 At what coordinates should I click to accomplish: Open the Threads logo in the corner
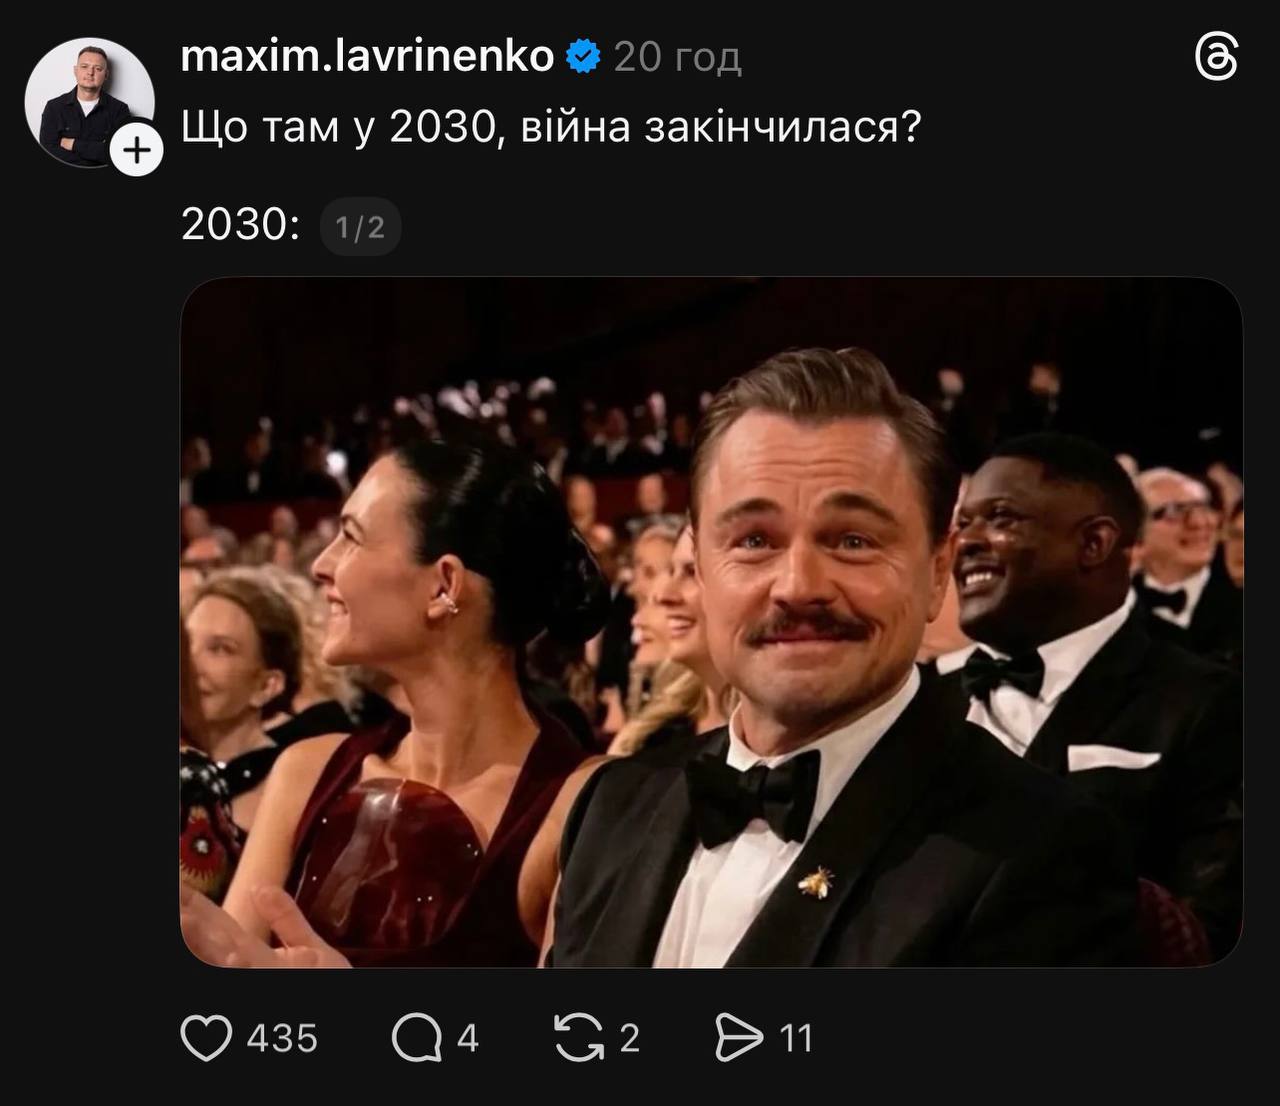pos(1217,58)
